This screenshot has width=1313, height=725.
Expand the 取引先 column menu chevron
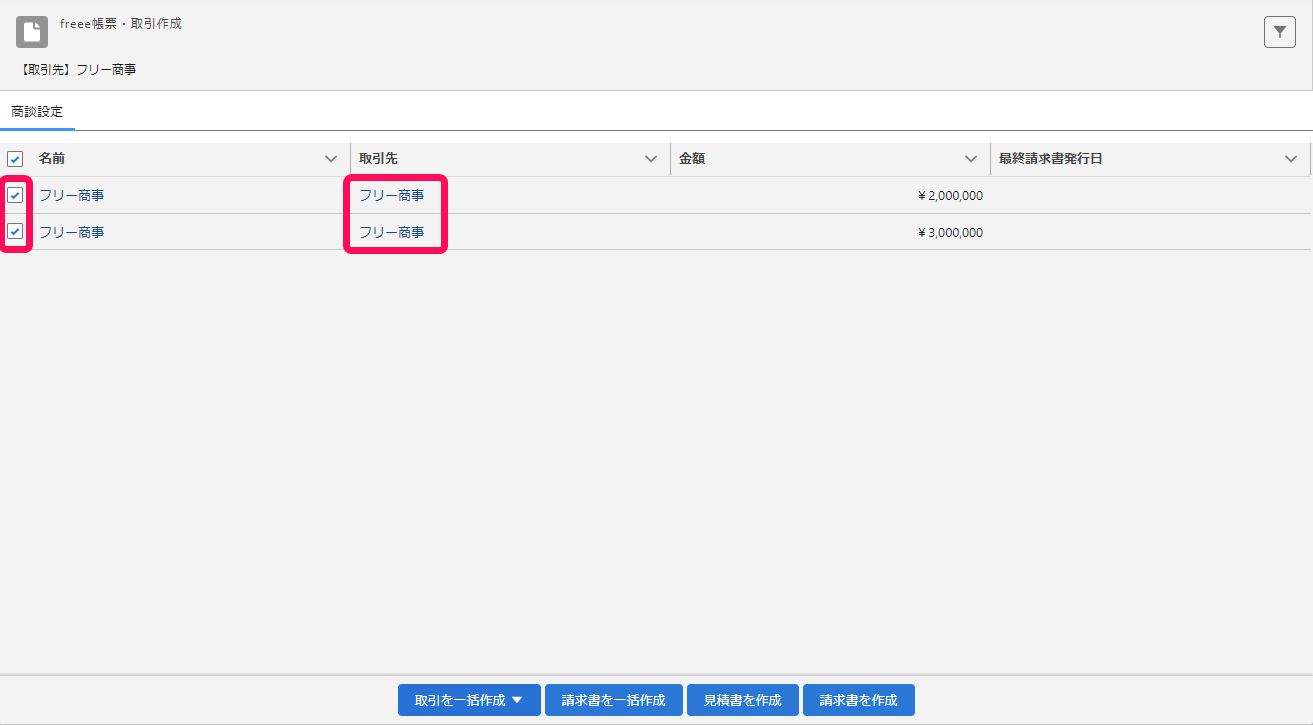(x=651, y=159)
